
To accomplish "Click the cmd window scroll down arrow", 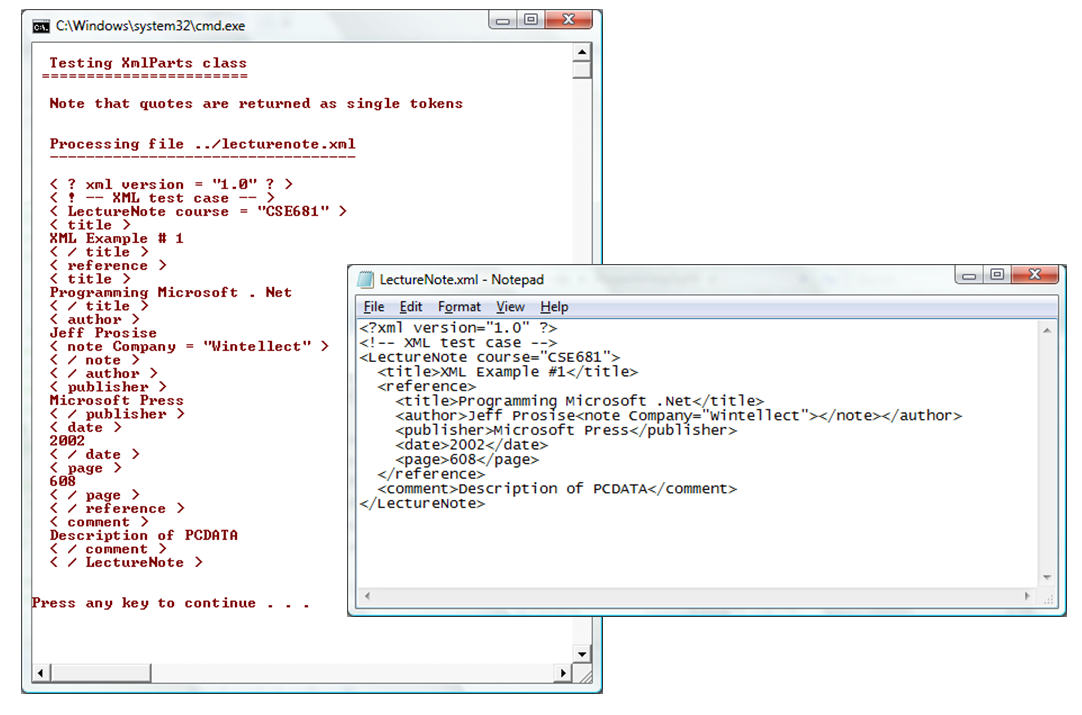I will pos(582,654).
